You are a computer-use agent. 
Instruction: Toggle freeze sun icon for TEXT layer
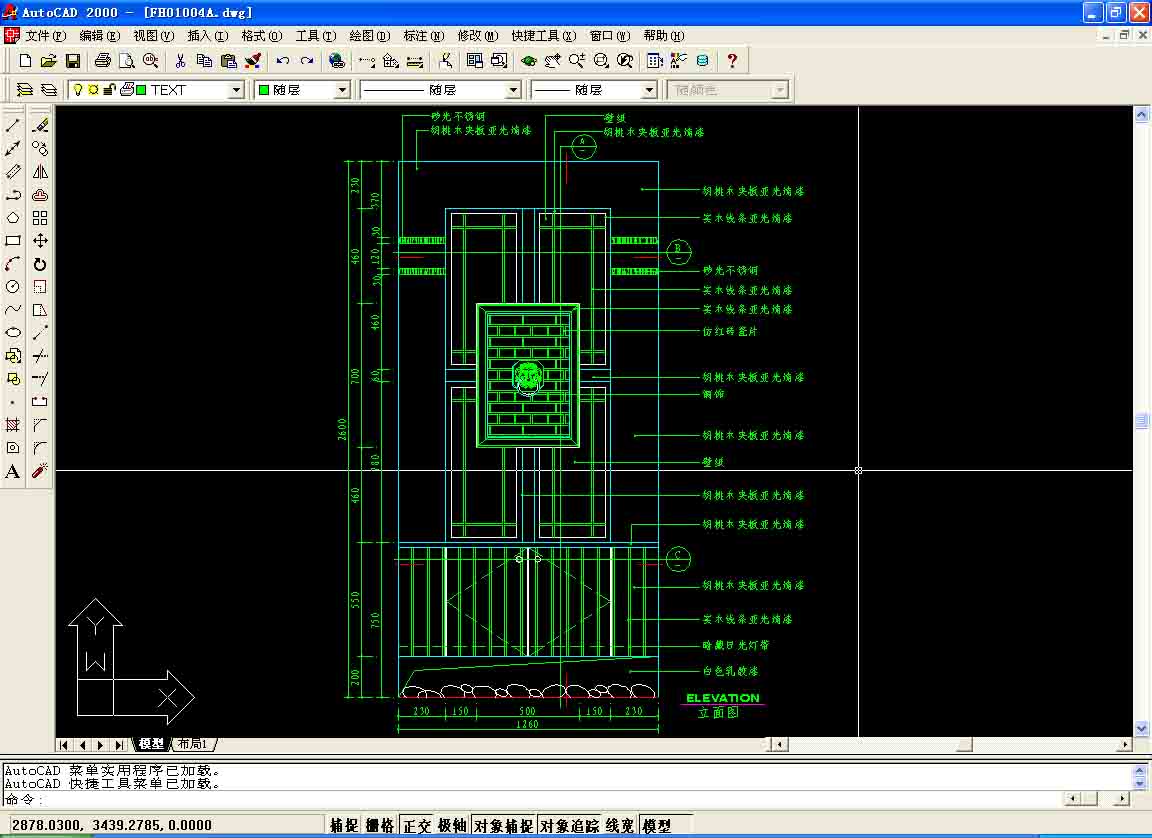pyautogui.click(x=93, y=90)
